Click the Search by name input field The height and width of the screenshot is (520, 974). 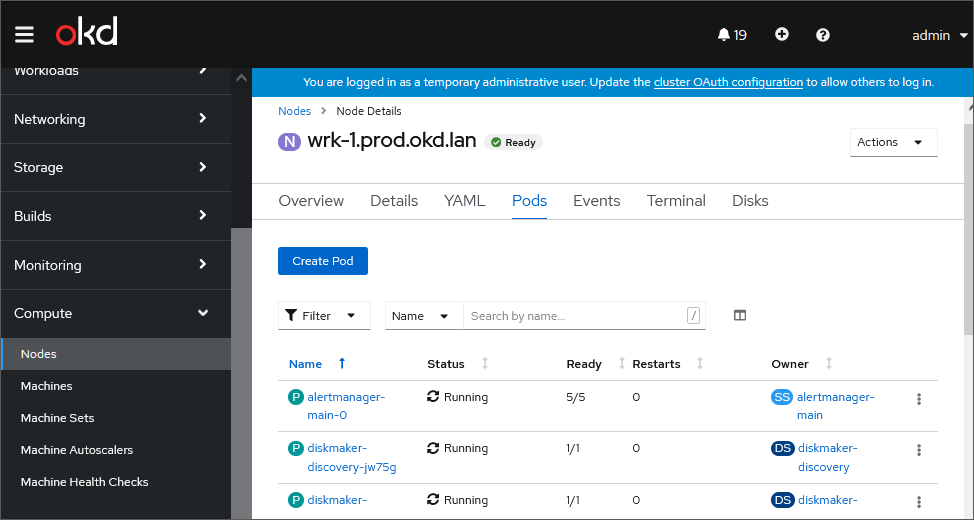click(575, 316)
